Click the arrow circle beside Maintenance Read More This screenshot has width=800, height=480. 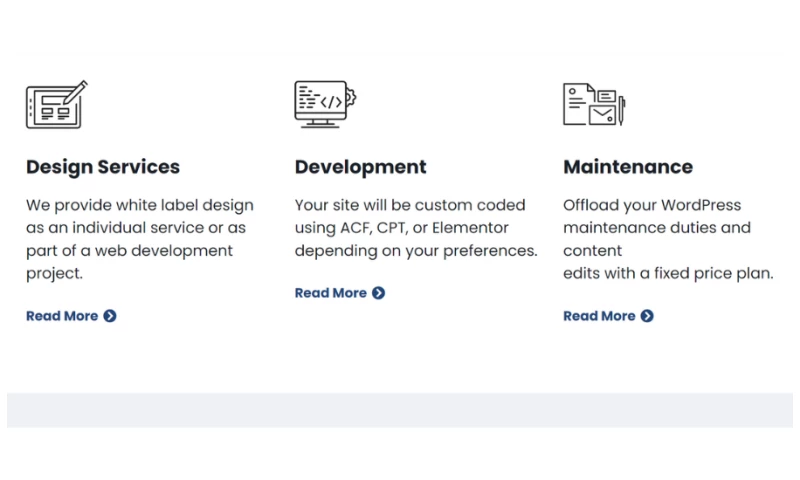pyautogui.click(x=647, y=316)
